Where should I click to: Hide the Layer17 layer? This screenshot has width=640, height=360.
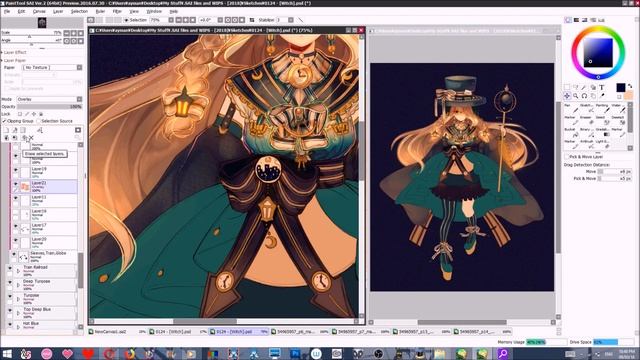coord(16,226)
